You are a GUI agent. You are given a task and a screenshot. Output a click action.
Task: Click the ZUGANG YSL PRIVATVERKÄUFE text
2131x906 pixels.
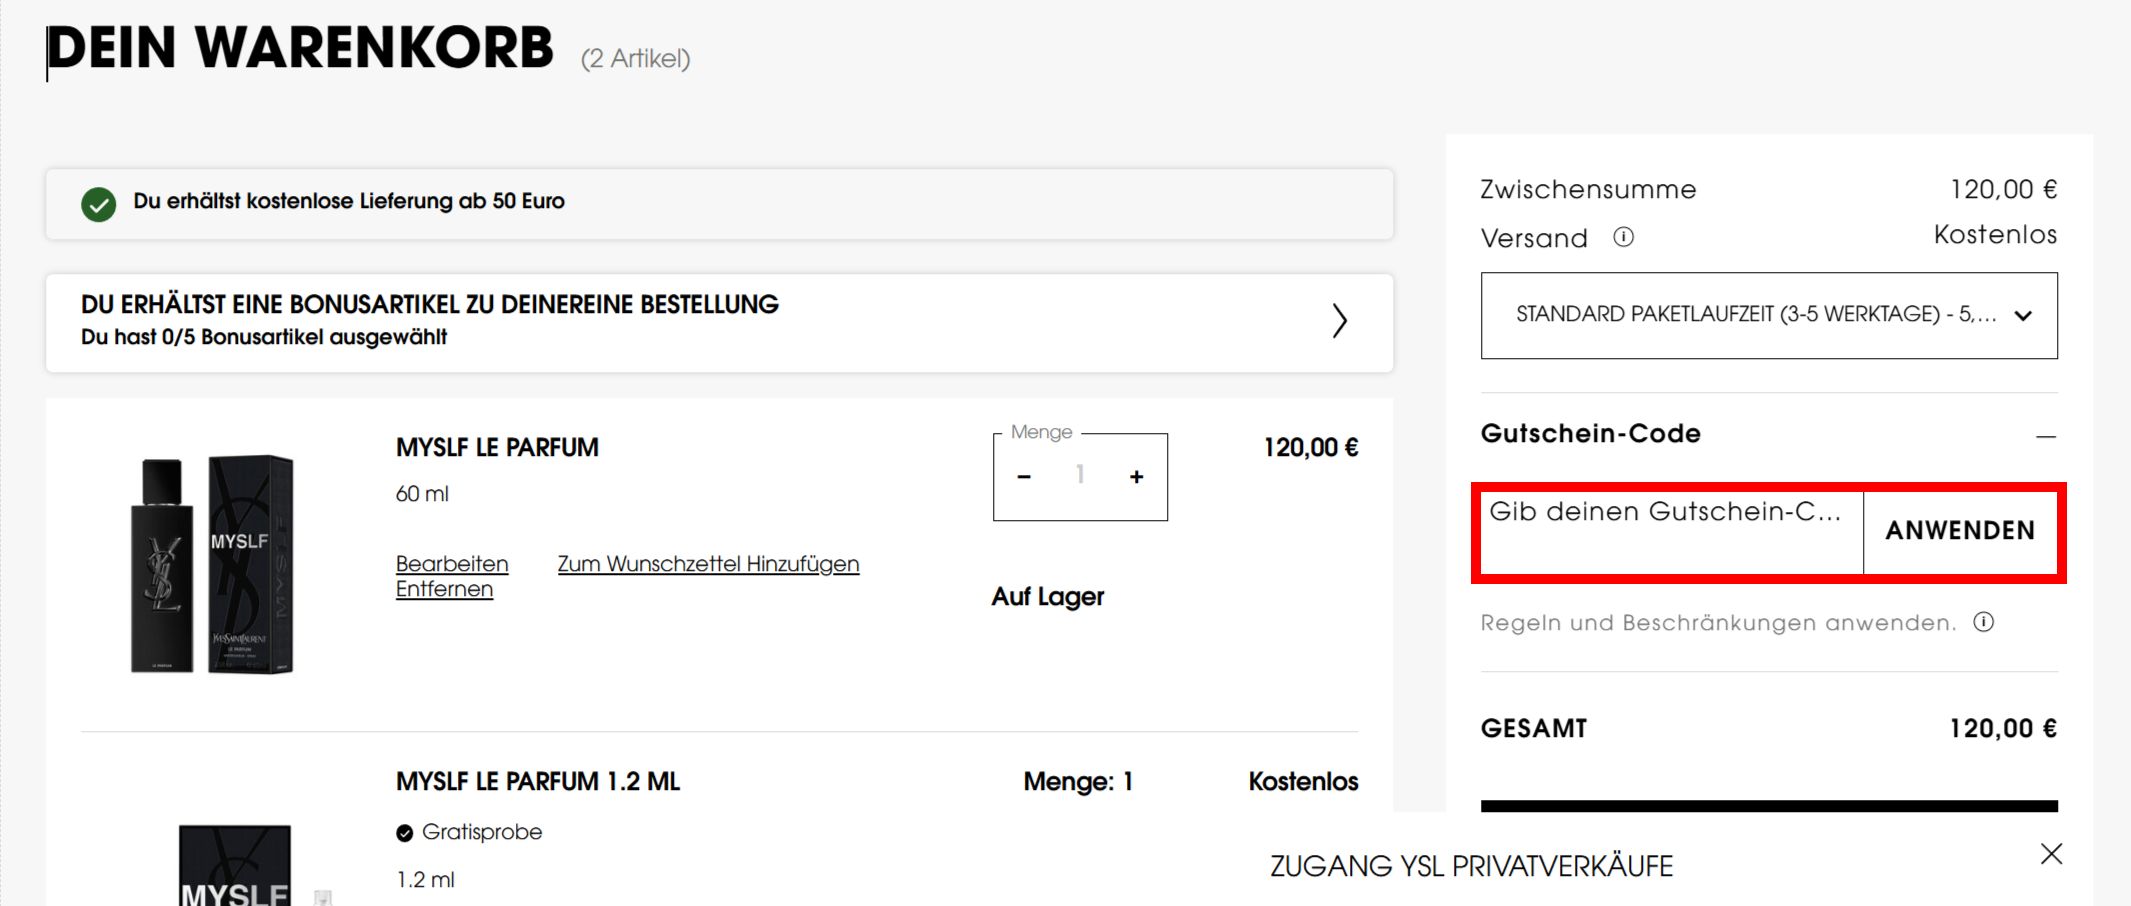[1471, 866]
